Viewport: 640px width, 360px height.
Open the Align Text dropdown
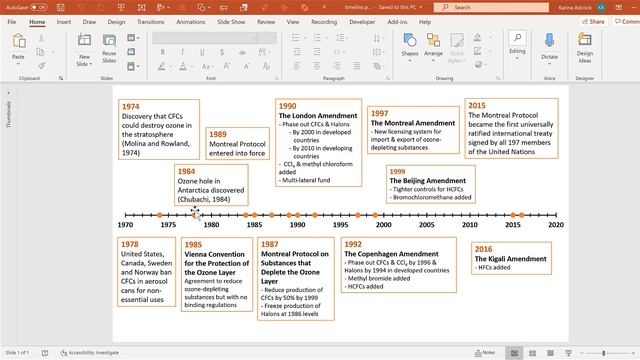click(378, 52)
